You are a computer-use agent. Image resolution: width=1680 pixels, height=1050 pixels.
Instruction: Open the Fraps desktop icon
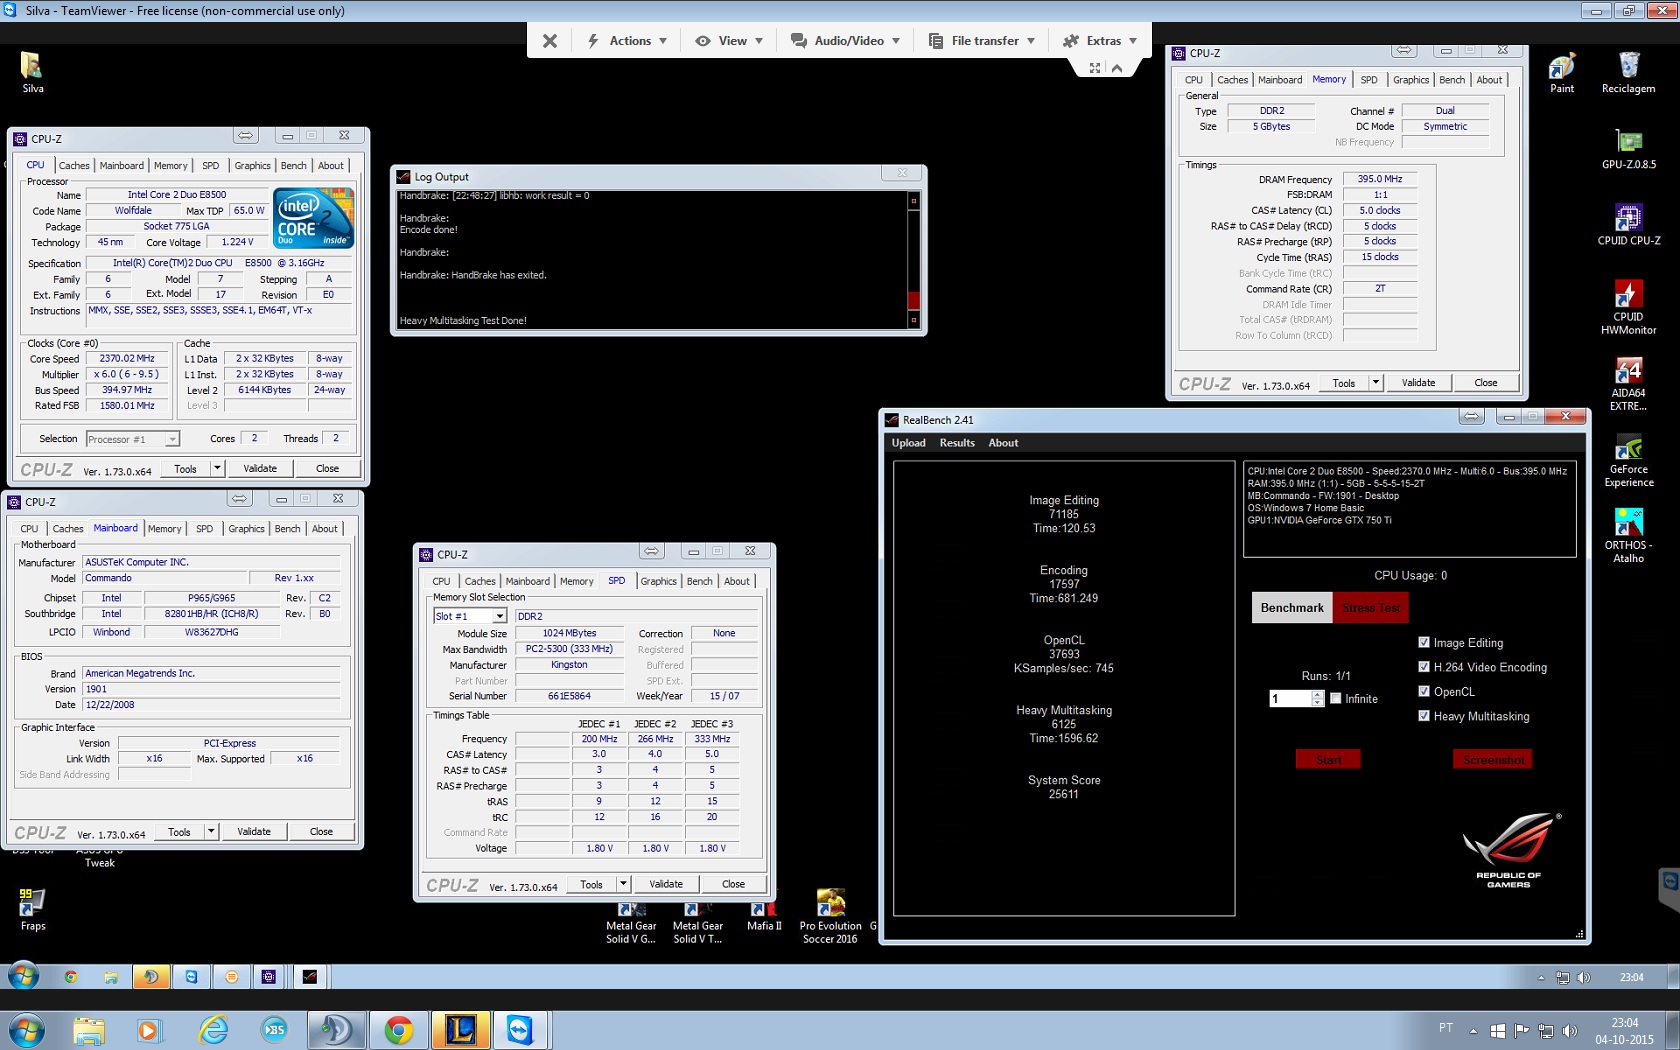32,910
